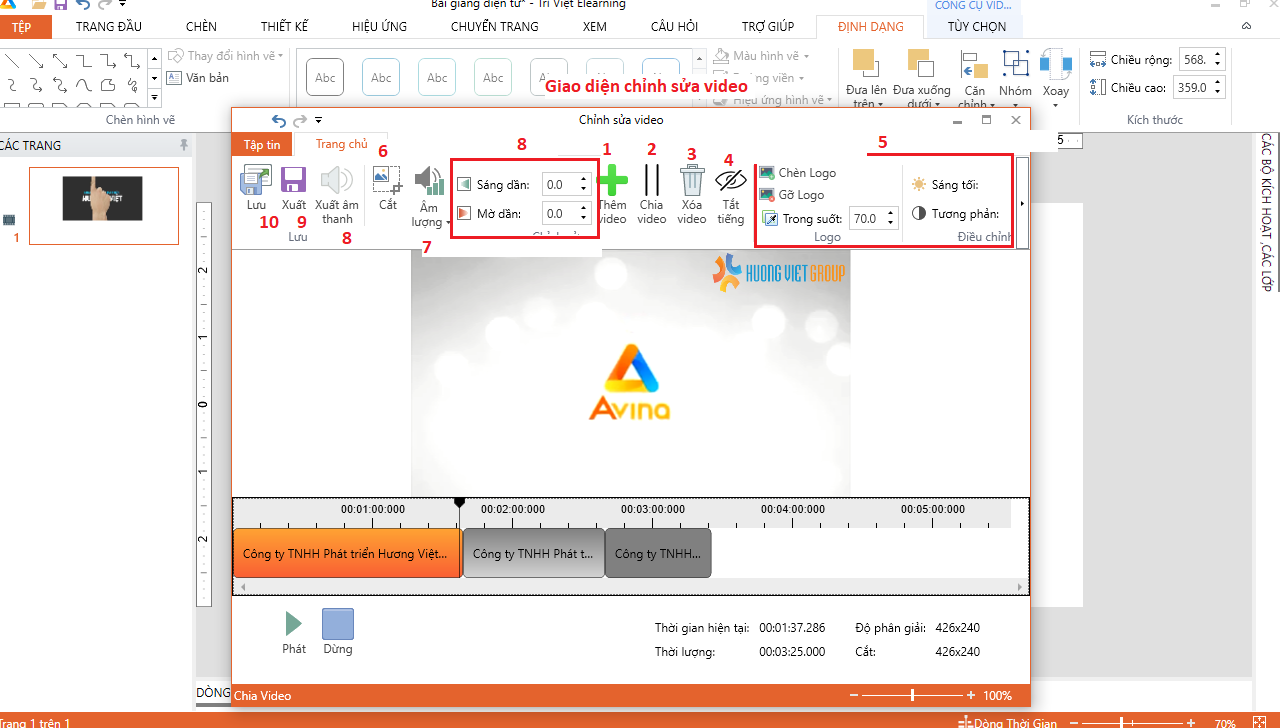Click the Sáng dần fade-in icon
The height and width of the screenshot is (728, 1280).
tap(464, 185)
